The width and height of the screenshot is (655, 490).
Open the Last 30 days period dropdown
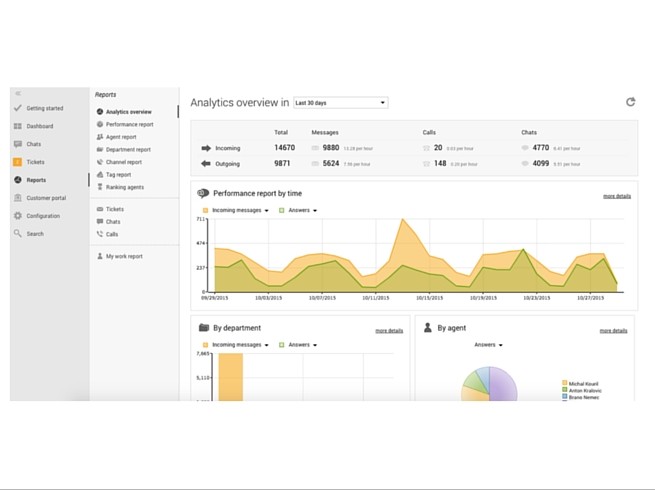tap(341, 103)
